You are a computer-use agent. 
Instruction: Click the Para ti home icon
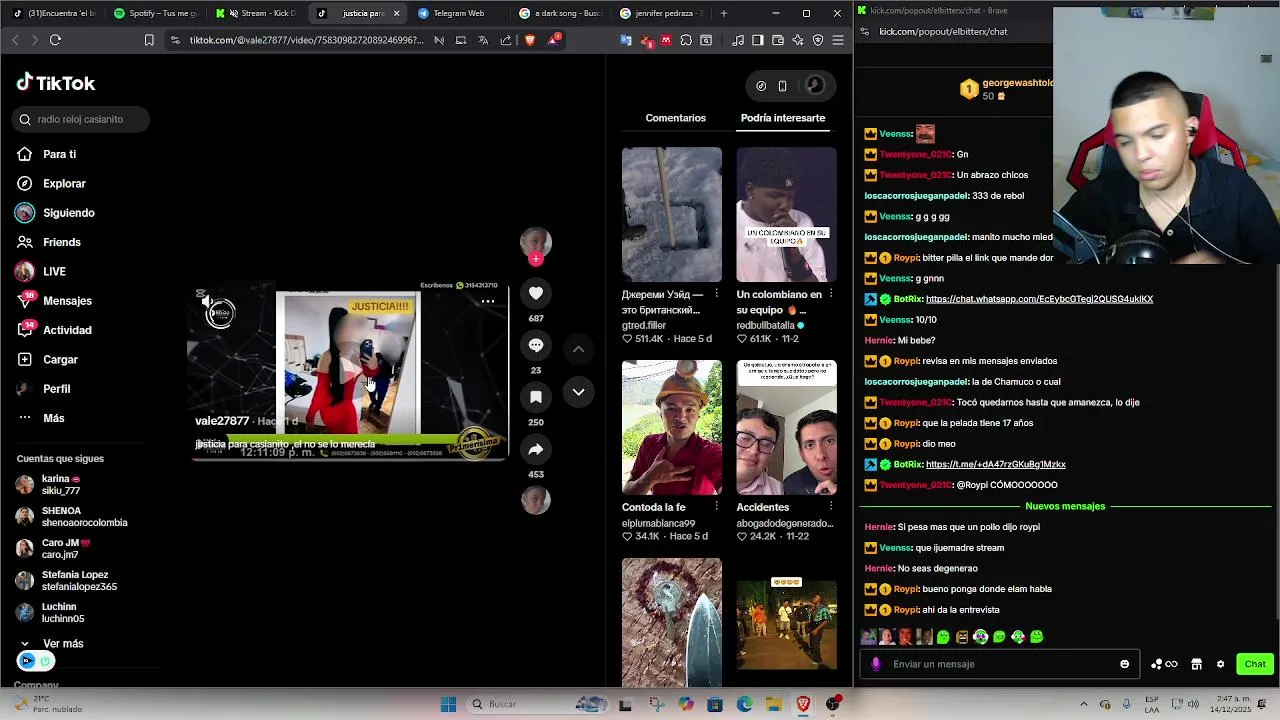[x=25, y=154]
